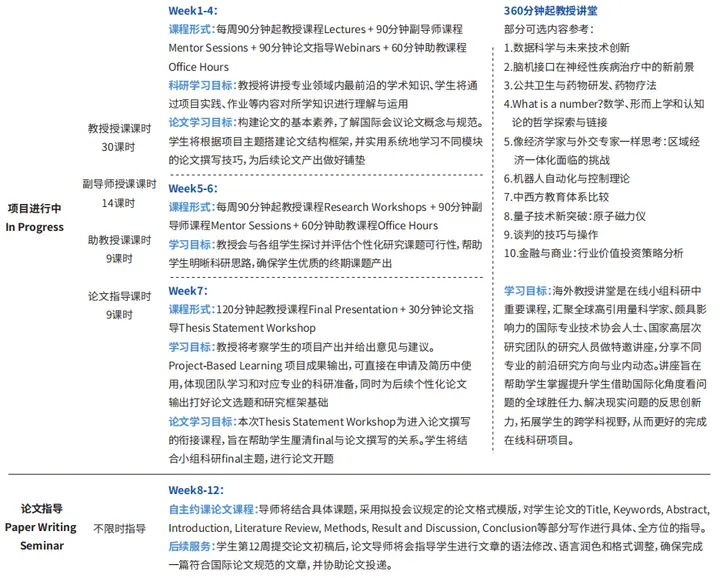This screenshot has height=578, width=720.
Task: Click the 论文指导课时 9课时 entry
Action: 118,305
